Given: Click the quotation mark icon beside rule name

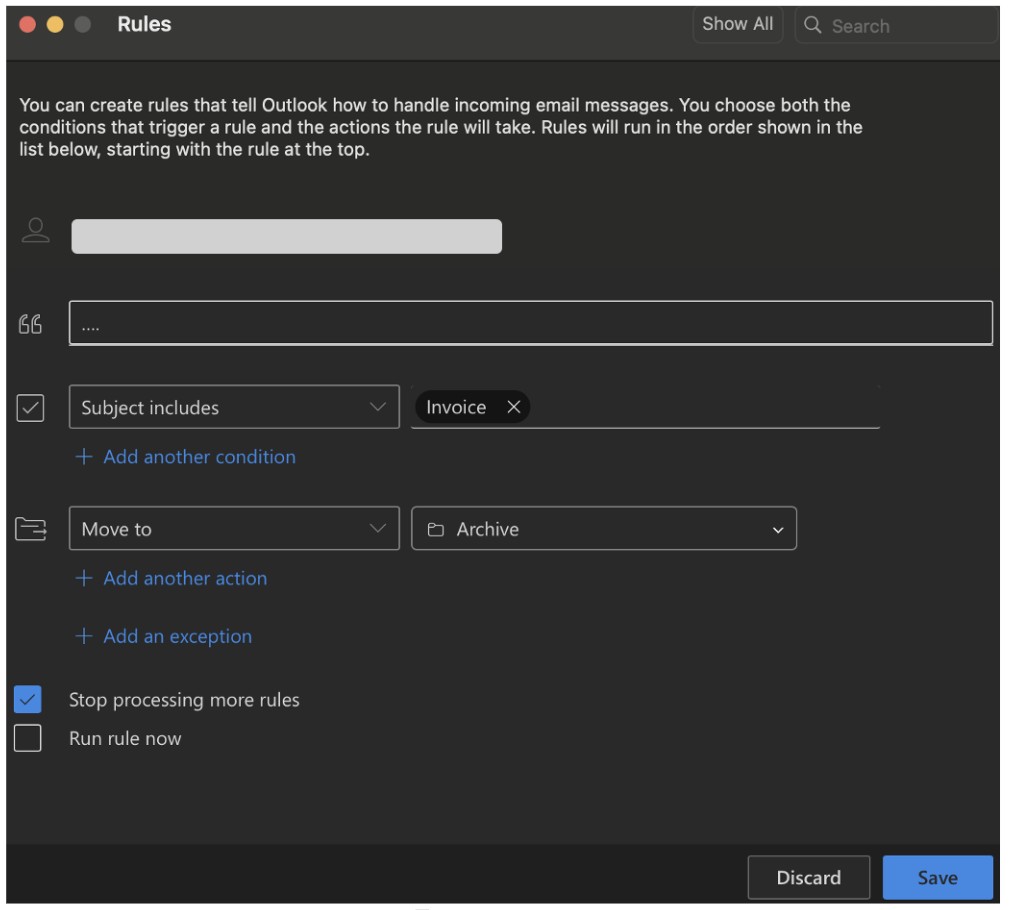Looking at the screenshot, I should click(31, 324).
